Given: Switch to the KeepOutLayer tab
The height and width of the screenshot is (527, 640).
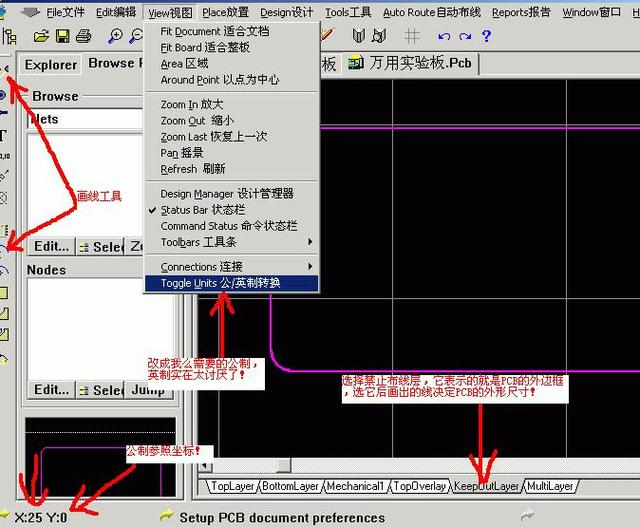Looking at the screenshot, I should [486, 486].
